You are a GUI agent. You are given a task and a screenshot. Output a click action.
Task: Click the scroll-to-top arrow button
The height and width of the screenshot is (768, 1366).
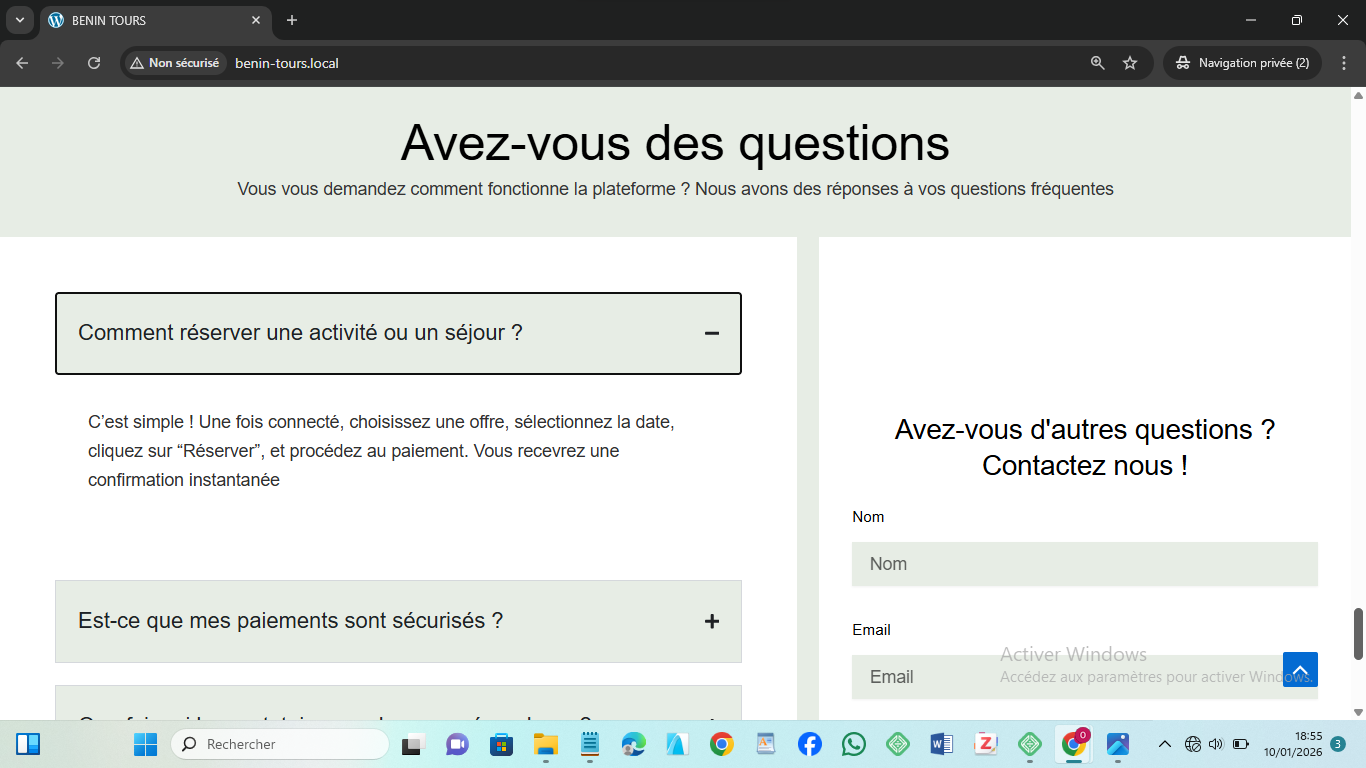(x=1300, y=669)
